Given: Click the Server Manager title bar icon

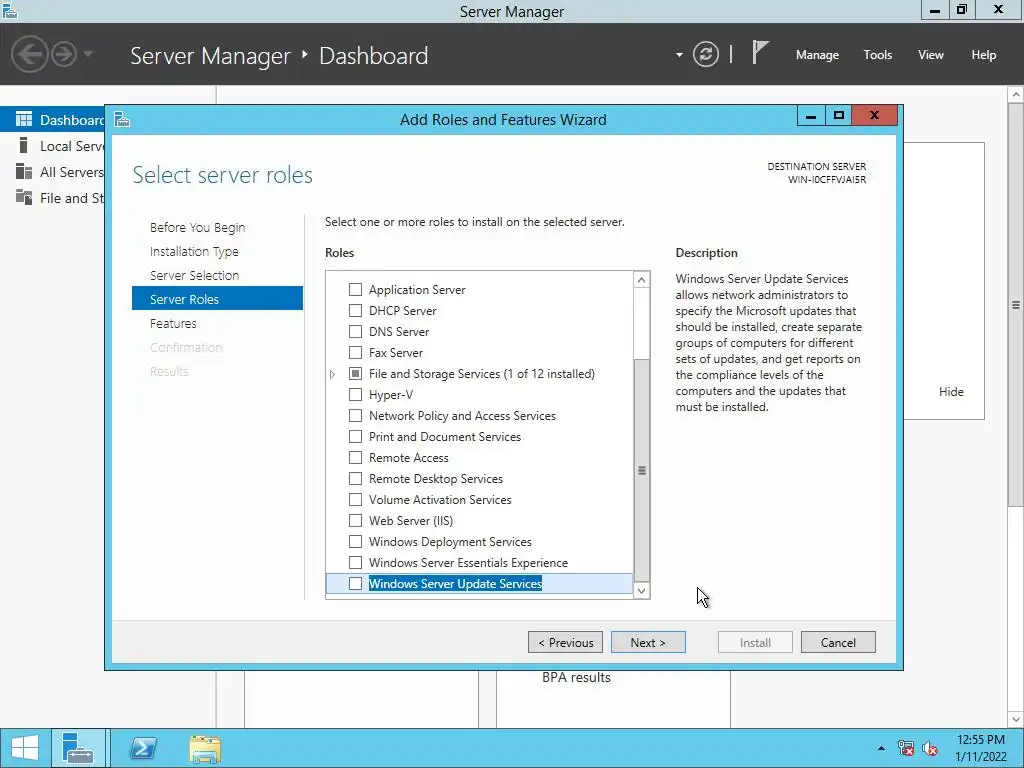Looking at the screenshot, I should click(9, 10).
